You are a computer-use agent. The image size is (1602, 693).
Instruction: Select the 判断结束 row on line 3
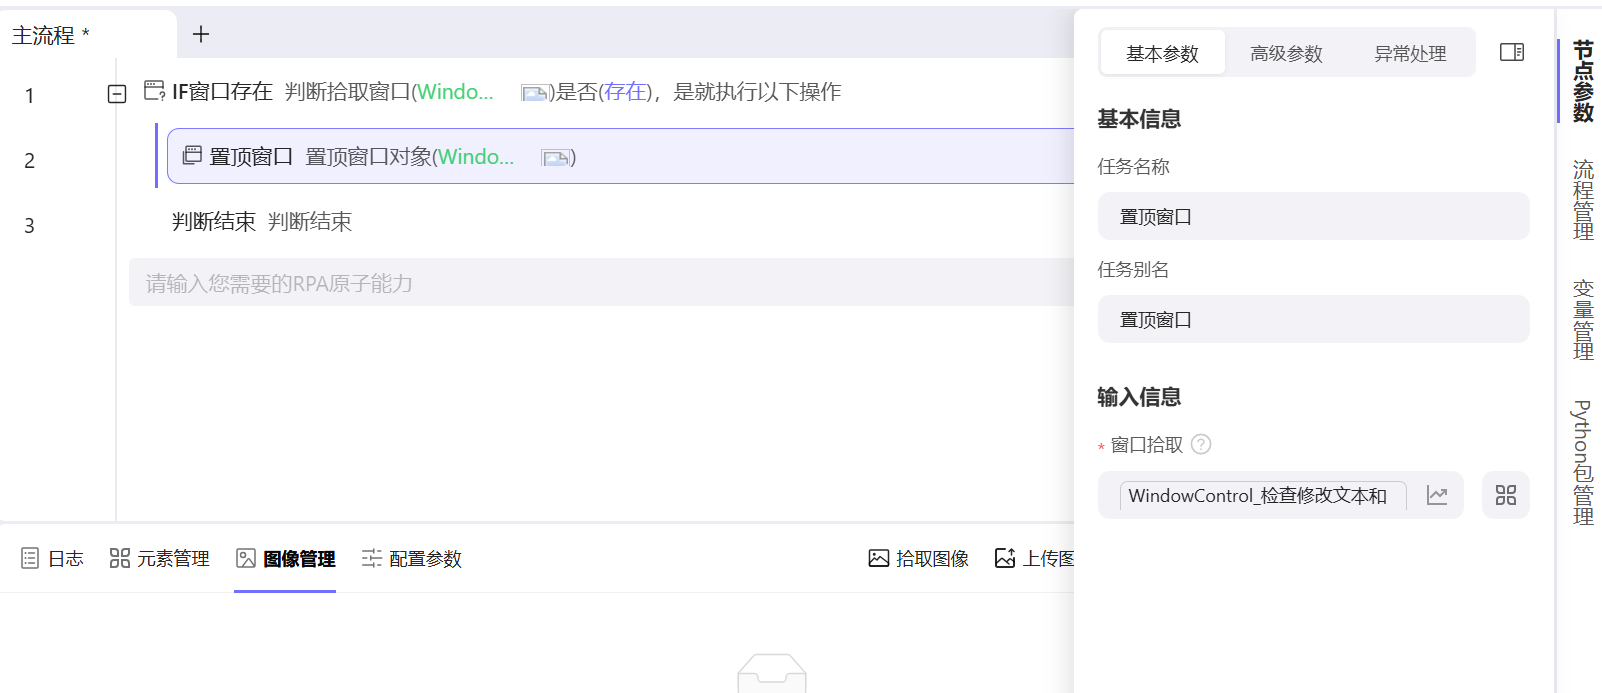point(261,221)
